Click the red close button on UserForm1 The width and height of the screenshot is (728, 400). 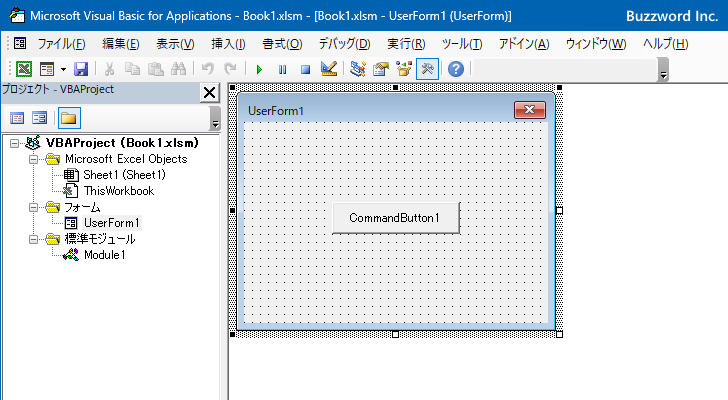[530, 110]
